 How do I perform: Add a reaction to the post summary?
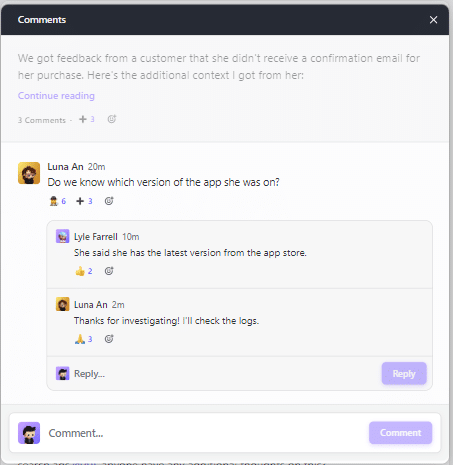click(x=112, y=119)
